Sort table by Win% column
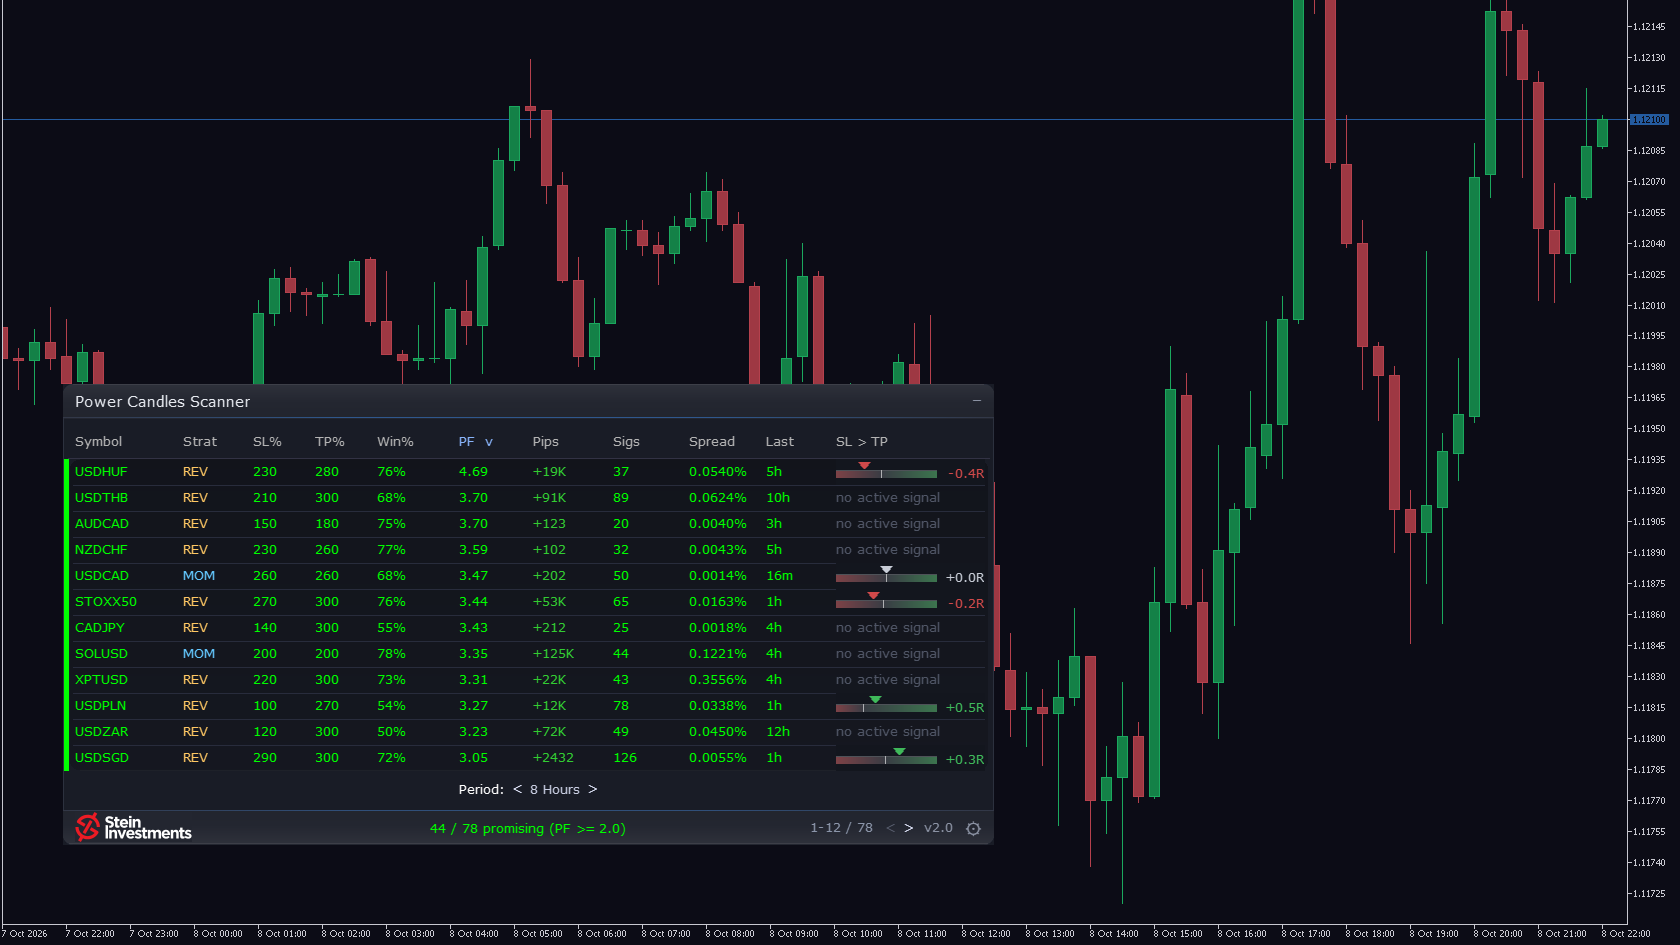 pyautogui.click(x=395, y=441)
